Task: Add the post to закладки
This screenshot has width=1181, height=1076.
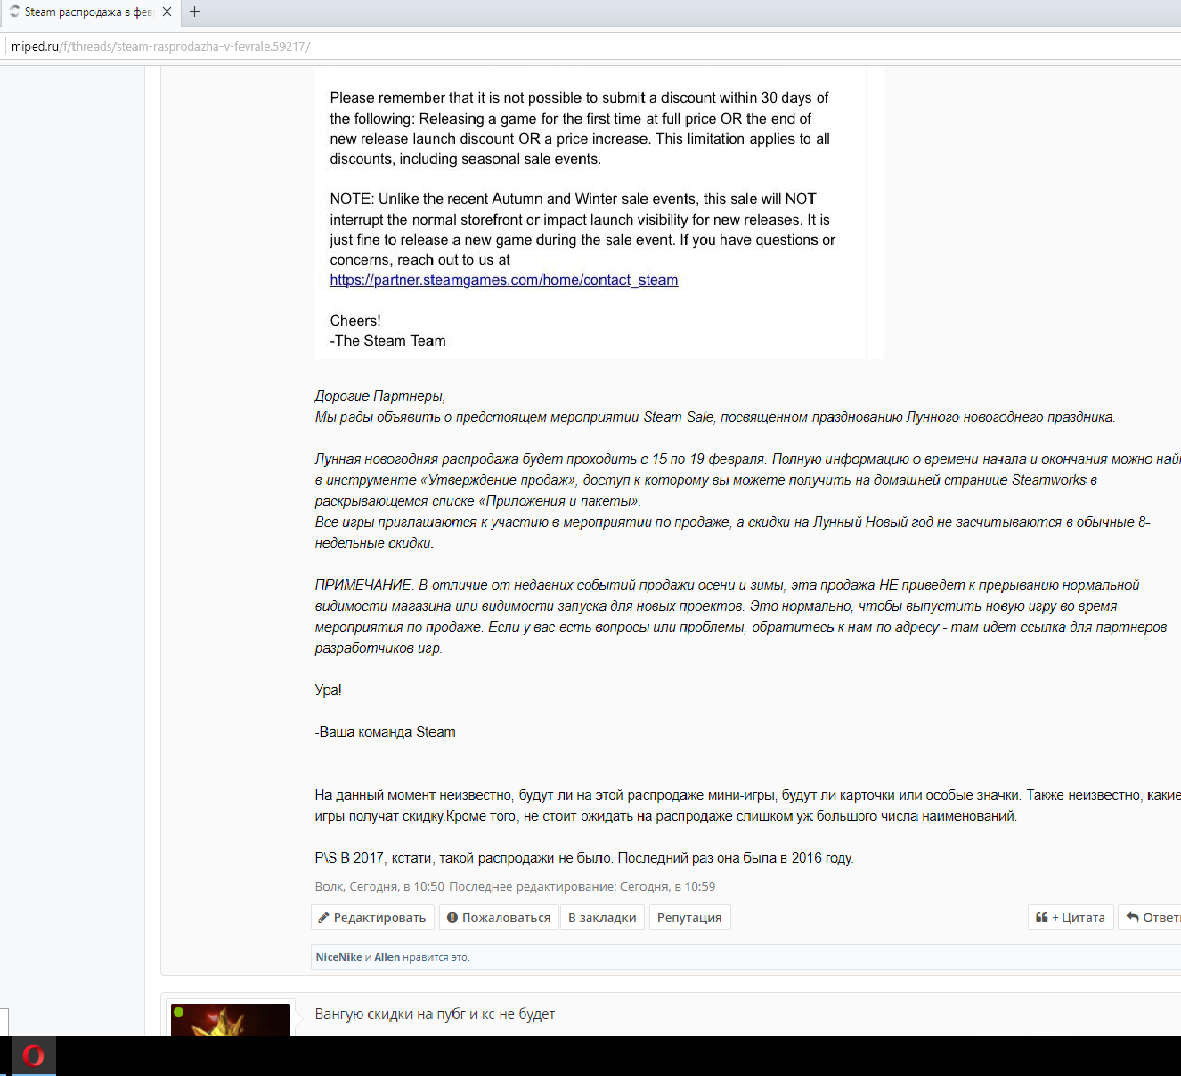Action: tap(602, 917)
